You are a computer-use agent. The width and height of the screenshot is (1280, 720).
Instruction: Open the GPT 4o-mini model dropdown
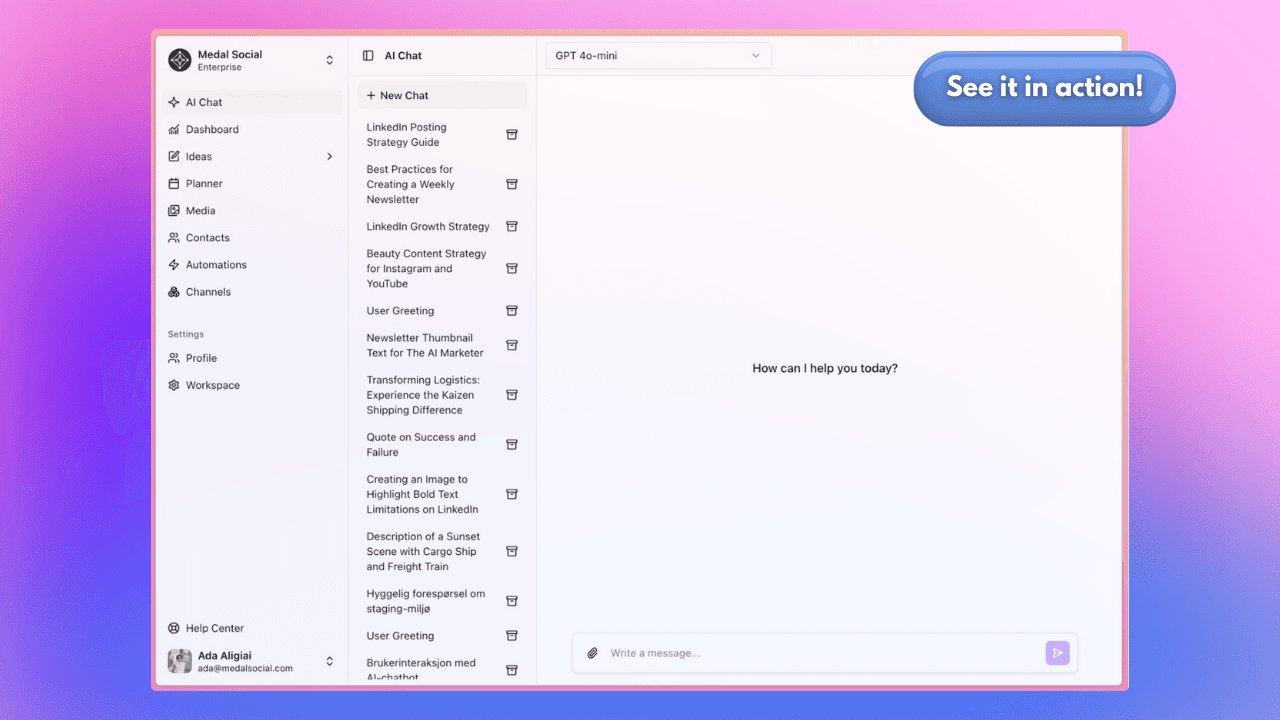click(657, 56)
